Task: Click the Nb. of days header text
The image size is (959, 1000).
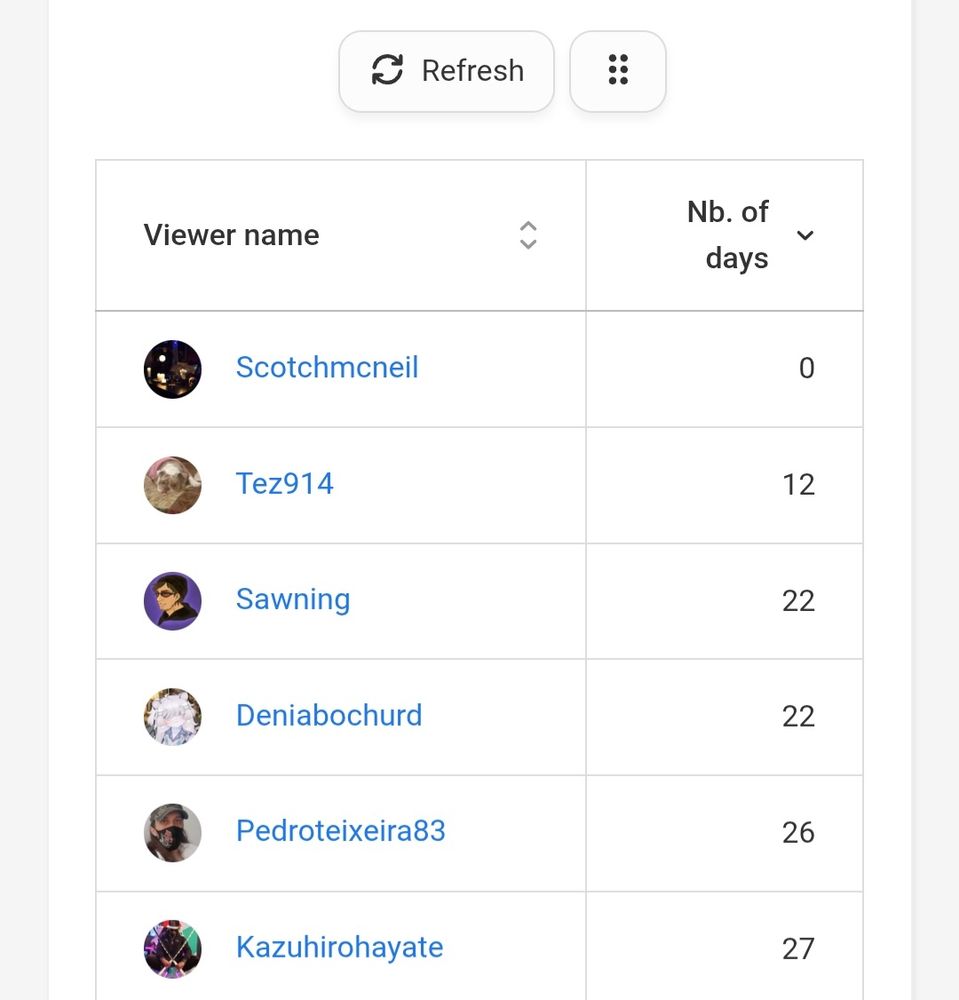Action: 728,235
